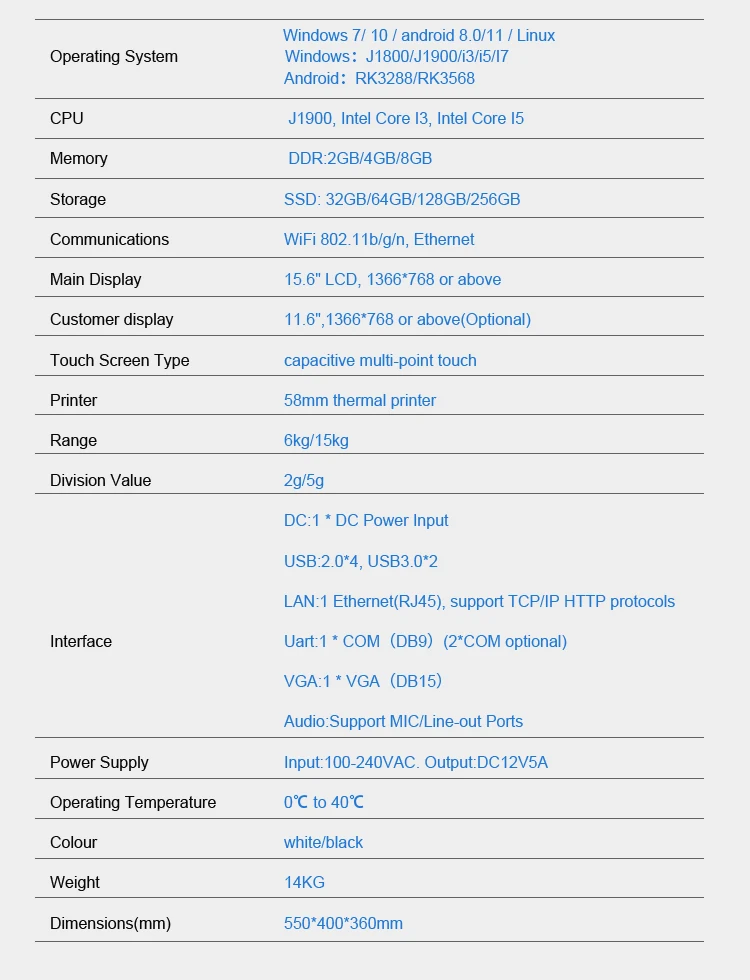Click the Range value 6kg/15kg
Image resolution: width=750 pixels, height=980 pixels.
coord(316,440)
